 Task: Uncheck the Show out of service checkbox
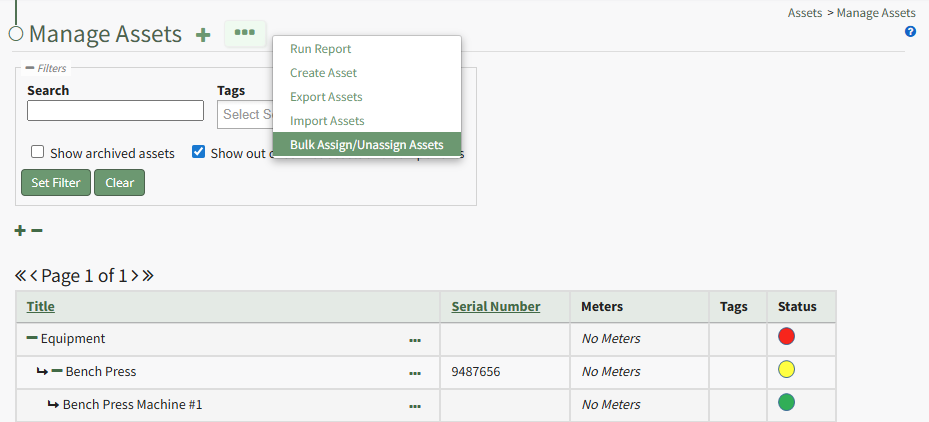click(198, 152)
